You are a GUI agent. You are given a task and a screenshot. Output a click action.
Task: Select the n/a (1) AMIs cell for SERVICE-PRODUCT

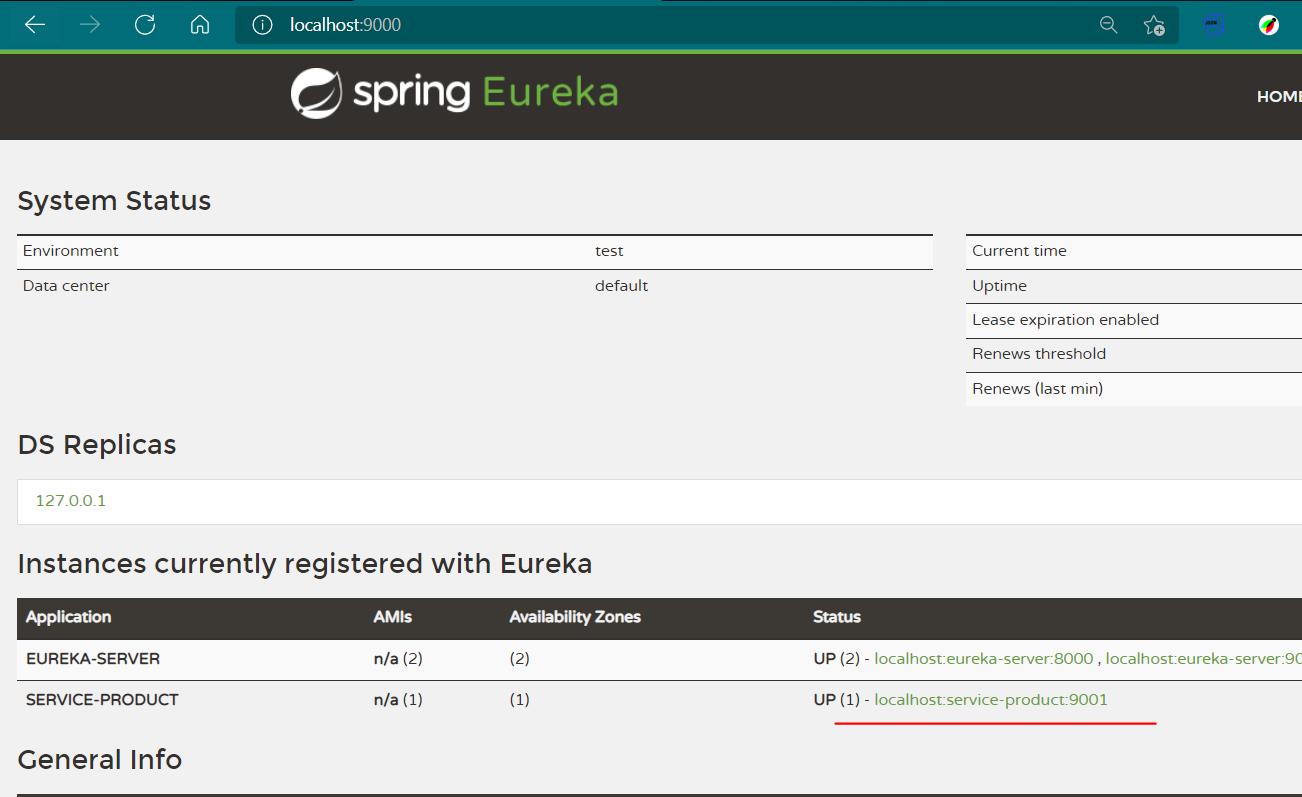pos(398,700)
